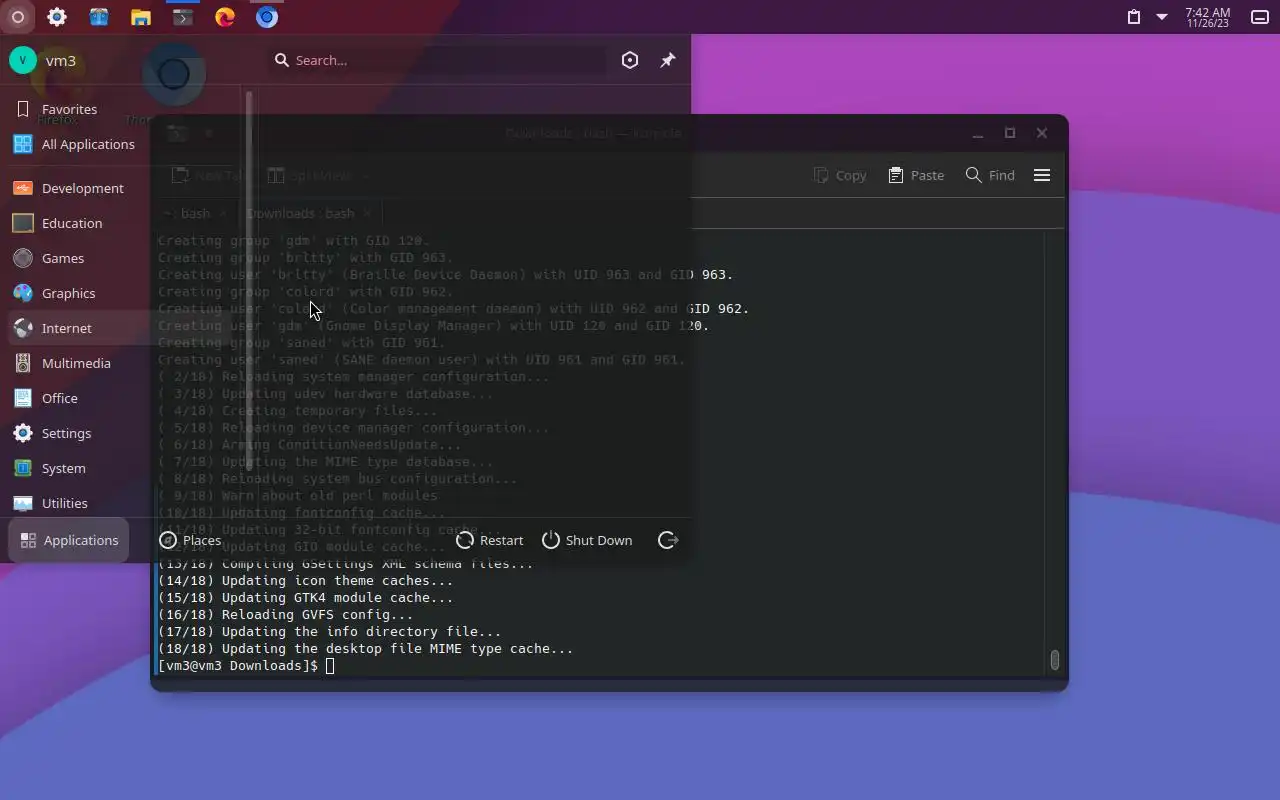Screen dimensions: 1280x800
Task: Open System Settings gear in top panel
Action: pos(57,17)
